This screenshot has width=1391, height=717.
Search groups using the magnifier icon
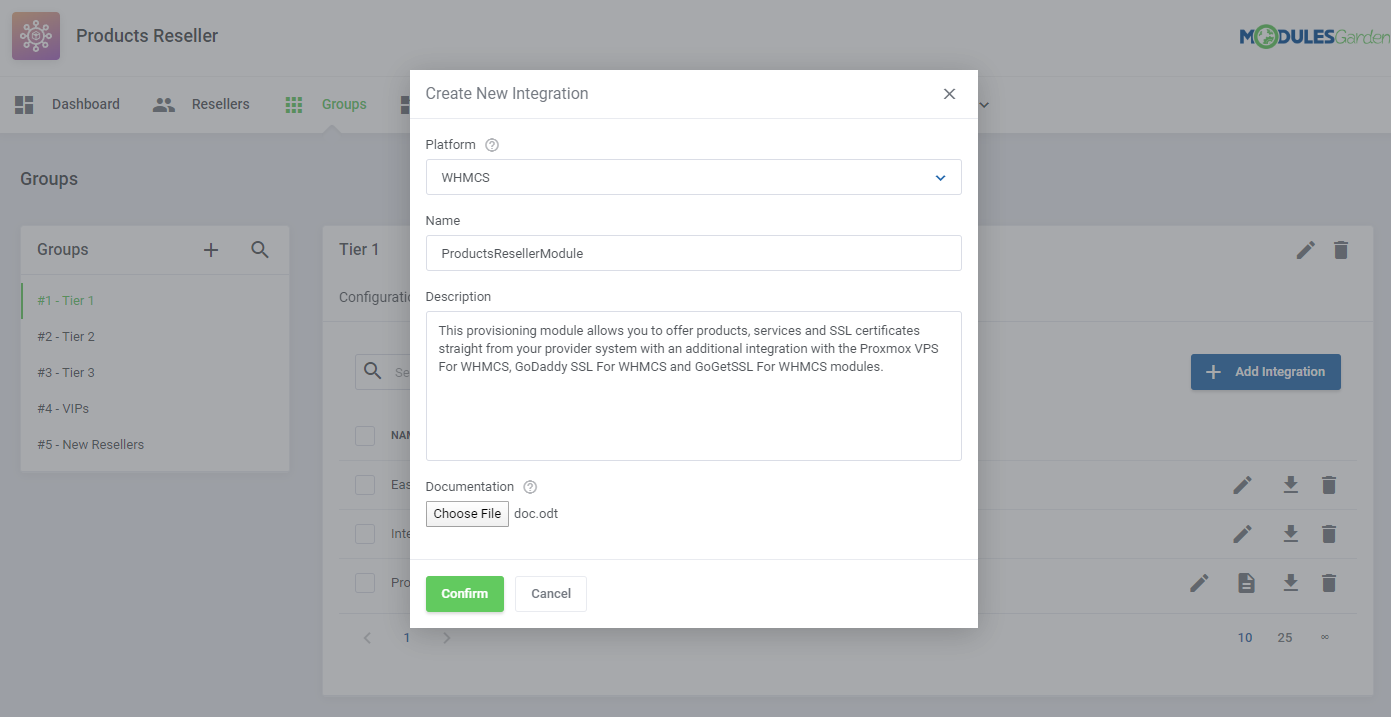pos(260,250)
